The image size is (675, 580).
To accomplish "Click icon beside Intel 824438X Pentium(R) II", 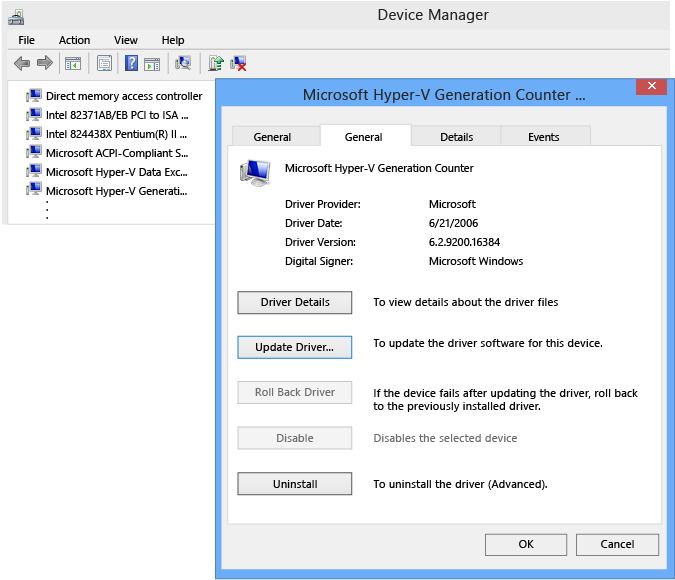I will click(x=34, y=133).
